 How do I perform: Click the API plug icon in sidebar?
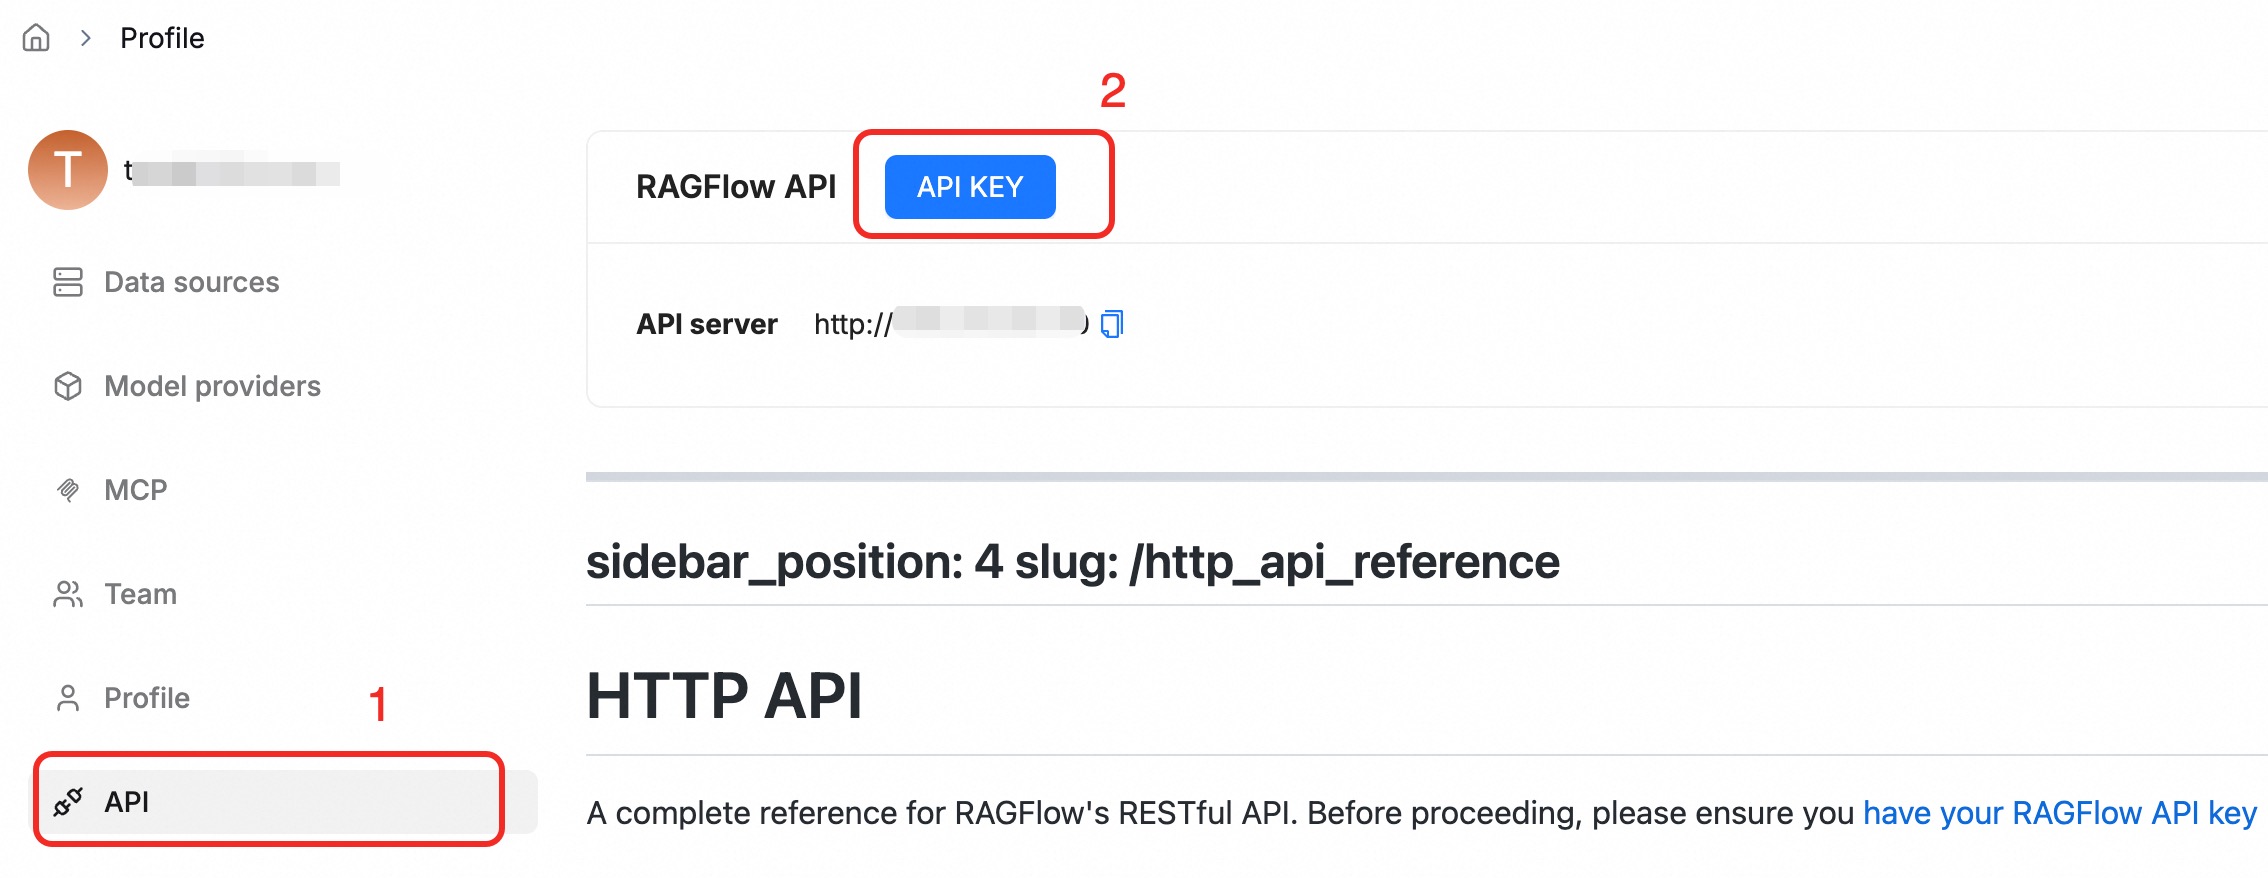[68, 802]
